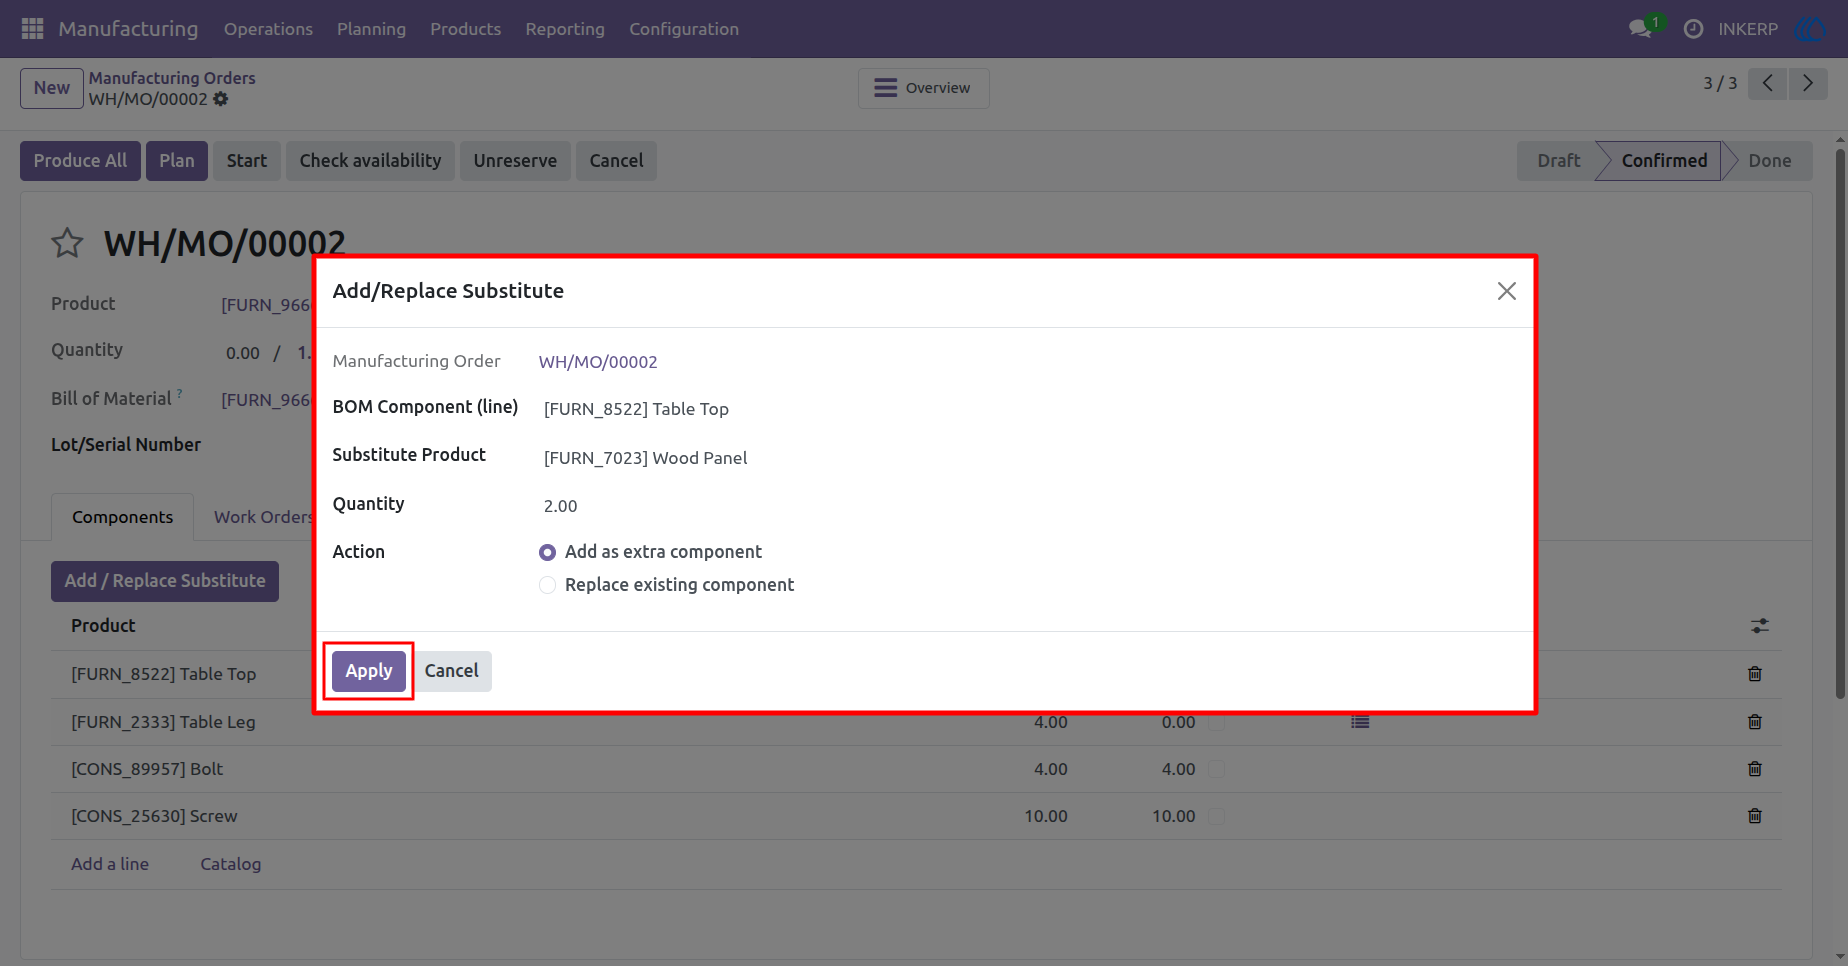Toggle consumed checkbox for Screw
The width and height of the screenshot is (1848, 966).
point(1217,816)
